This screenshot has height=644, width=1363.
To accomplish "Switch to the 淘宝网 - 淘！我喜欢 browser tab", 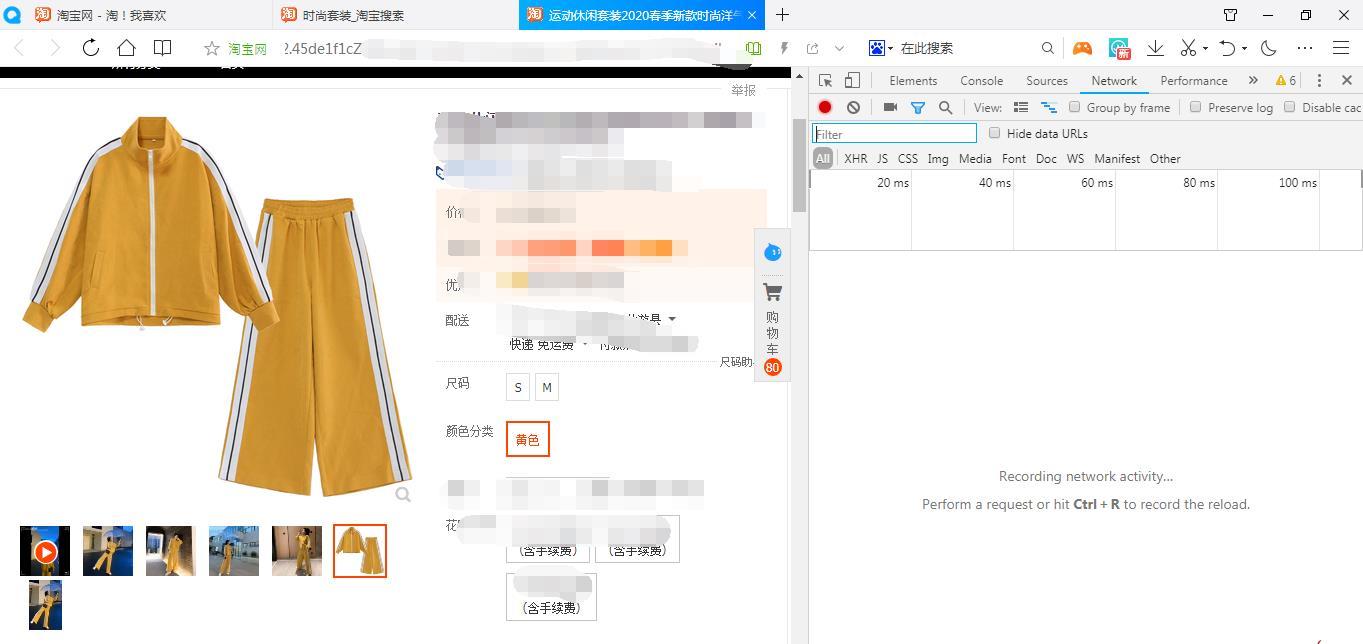I will [136, 15].
